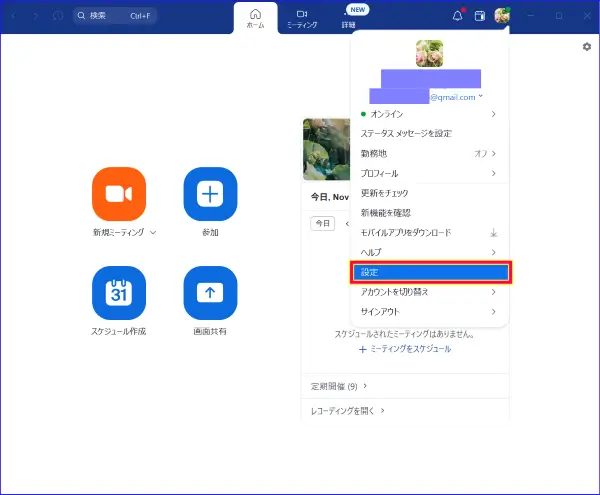This screenshot has height=495, width=600.
Task: Open アカウントを切り替え submenu
Action: pyautogui.click(x=429, y=292)
